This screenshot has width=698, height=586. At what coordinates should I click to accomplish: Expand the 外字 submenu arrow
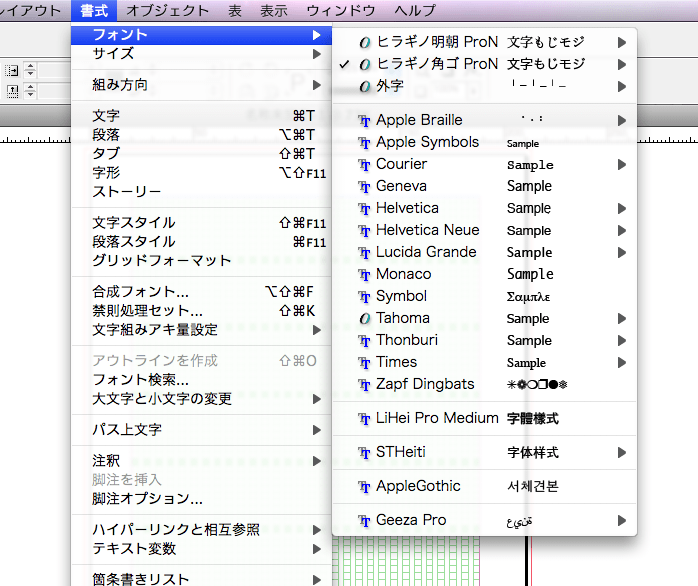[x=622, y=86]
